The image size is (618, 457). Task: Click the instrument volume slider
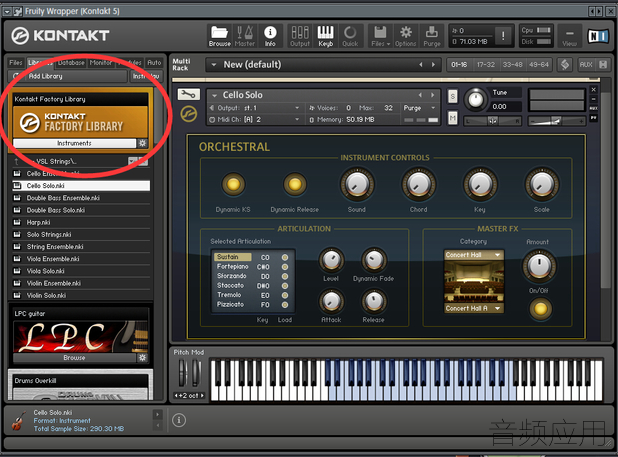pyautogui.click(x=556, y=121)
